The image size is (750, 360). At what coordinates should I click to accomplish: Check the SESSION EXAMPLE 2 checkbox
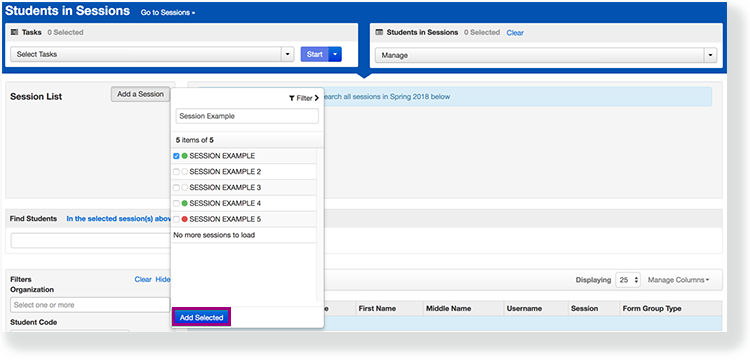(x=176, y=172)
